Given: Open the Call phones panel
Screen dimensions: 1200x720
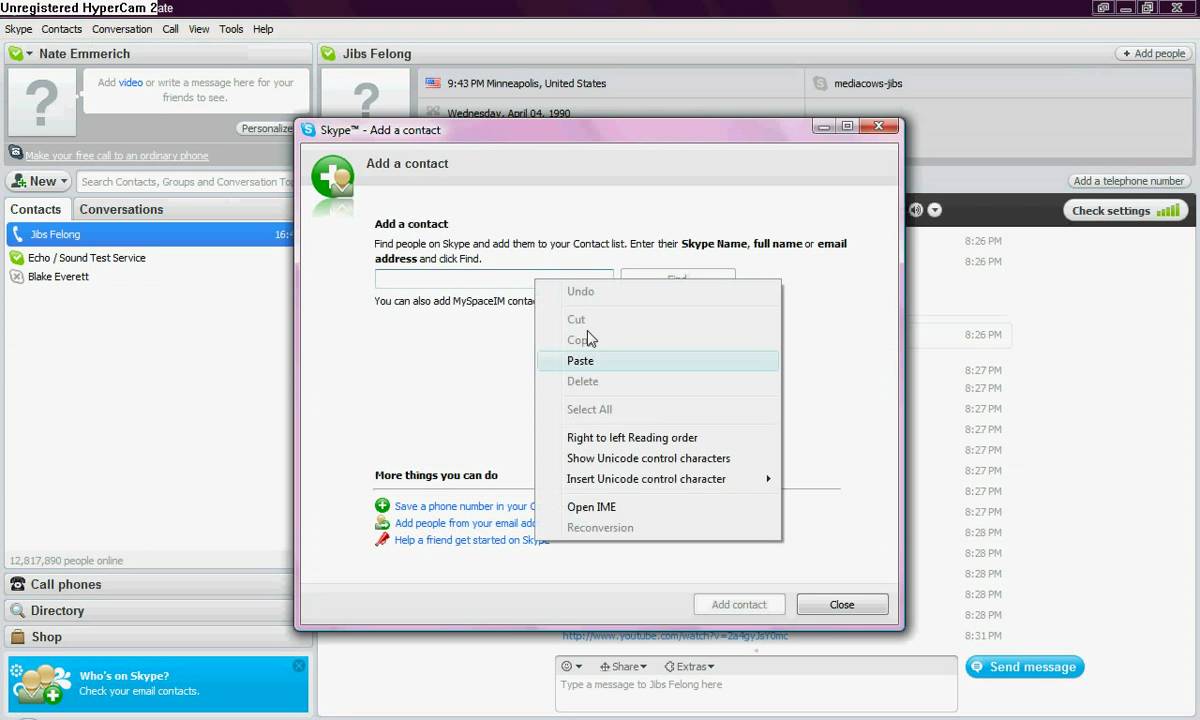Looking at the screenshot, I should point(156,584).
